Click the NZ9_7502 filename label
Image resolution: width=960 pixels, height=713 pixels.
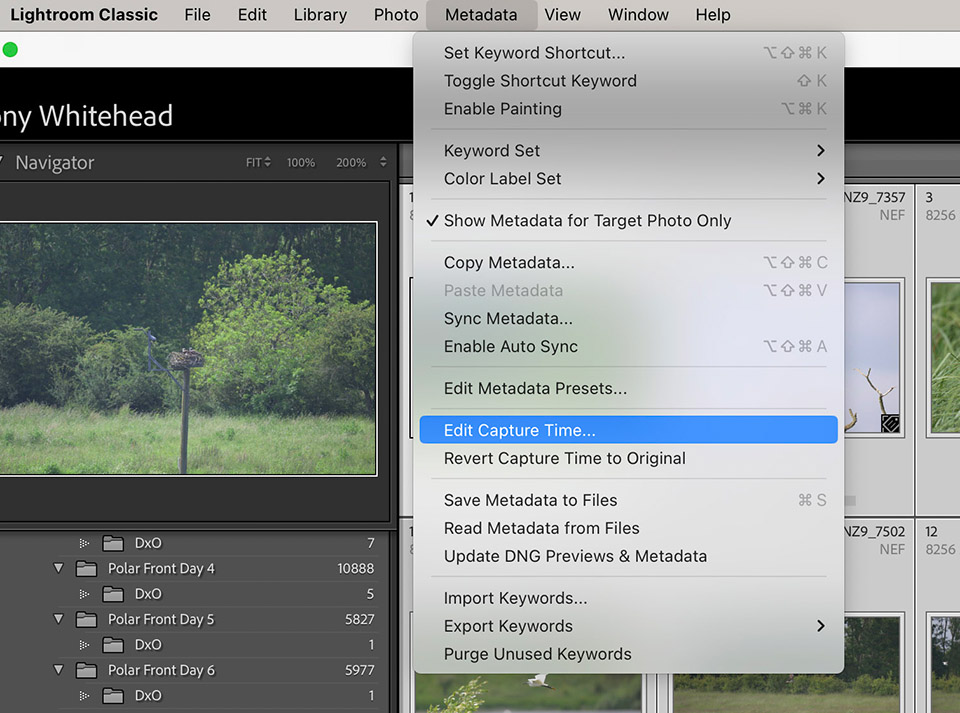[x=874, y=531]
